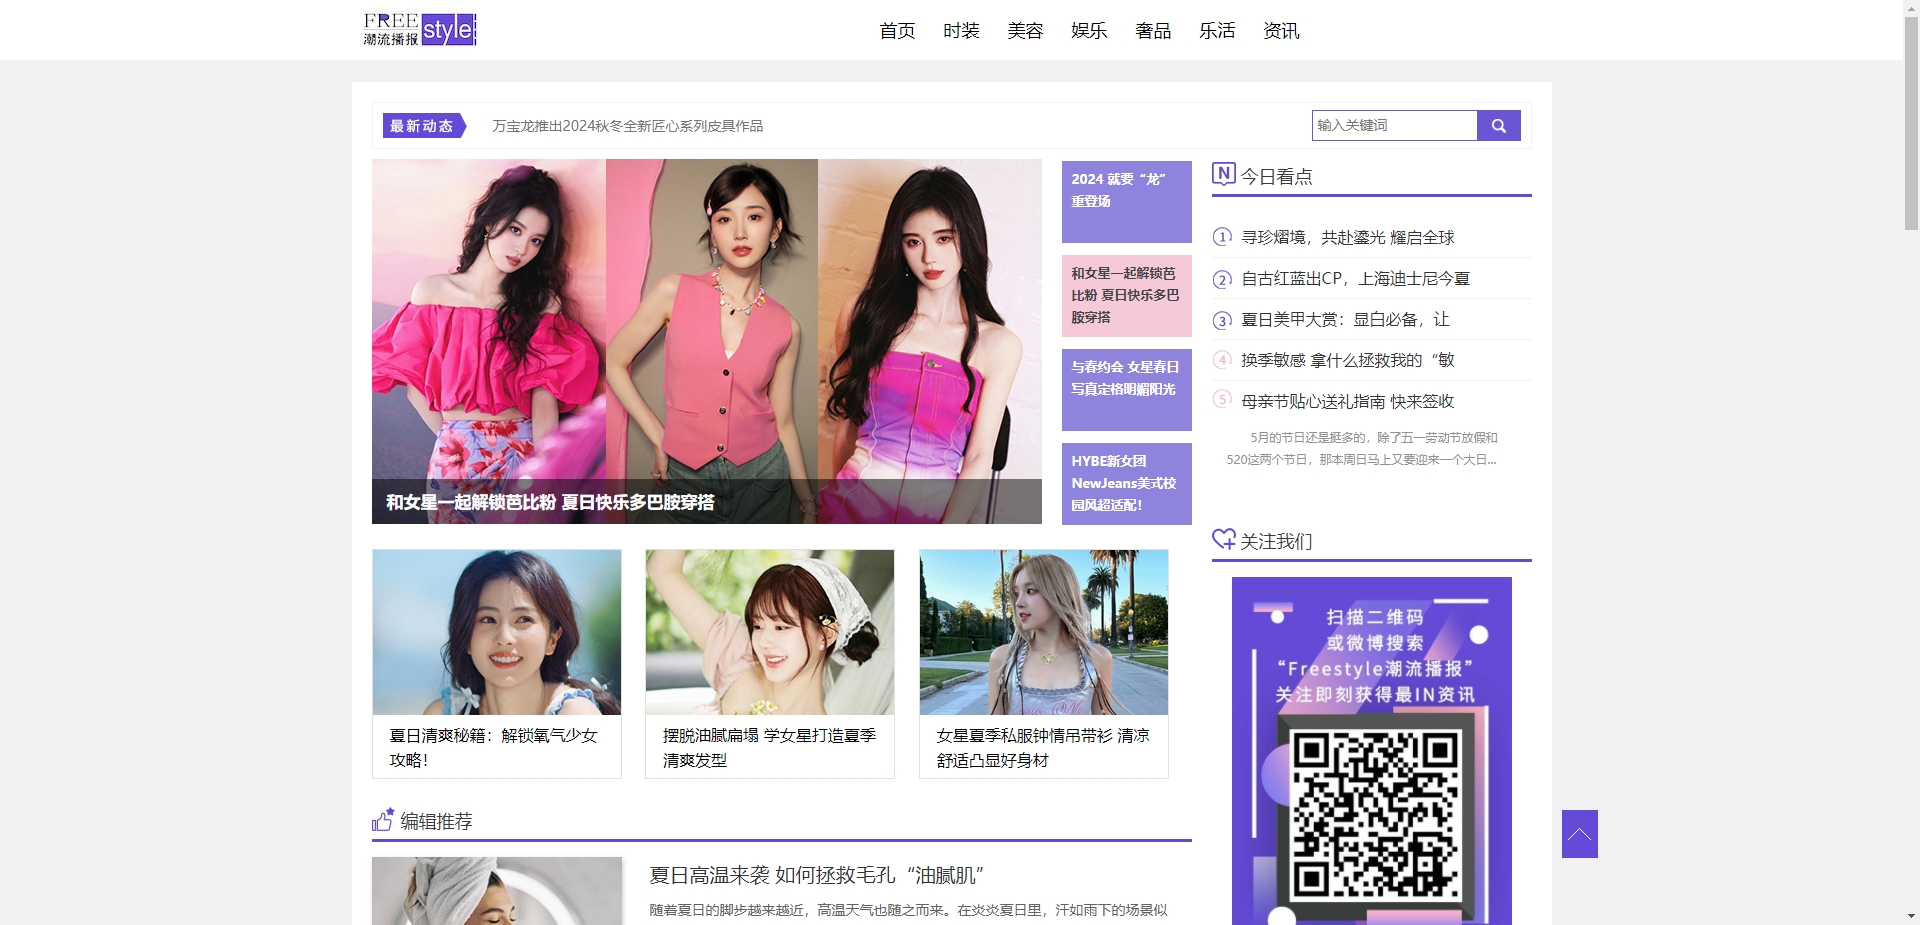Click the number 1 circle in 今日看点
This screenshot has height=925, width=1920.
pyautogui.click(x=1222, y=237)
